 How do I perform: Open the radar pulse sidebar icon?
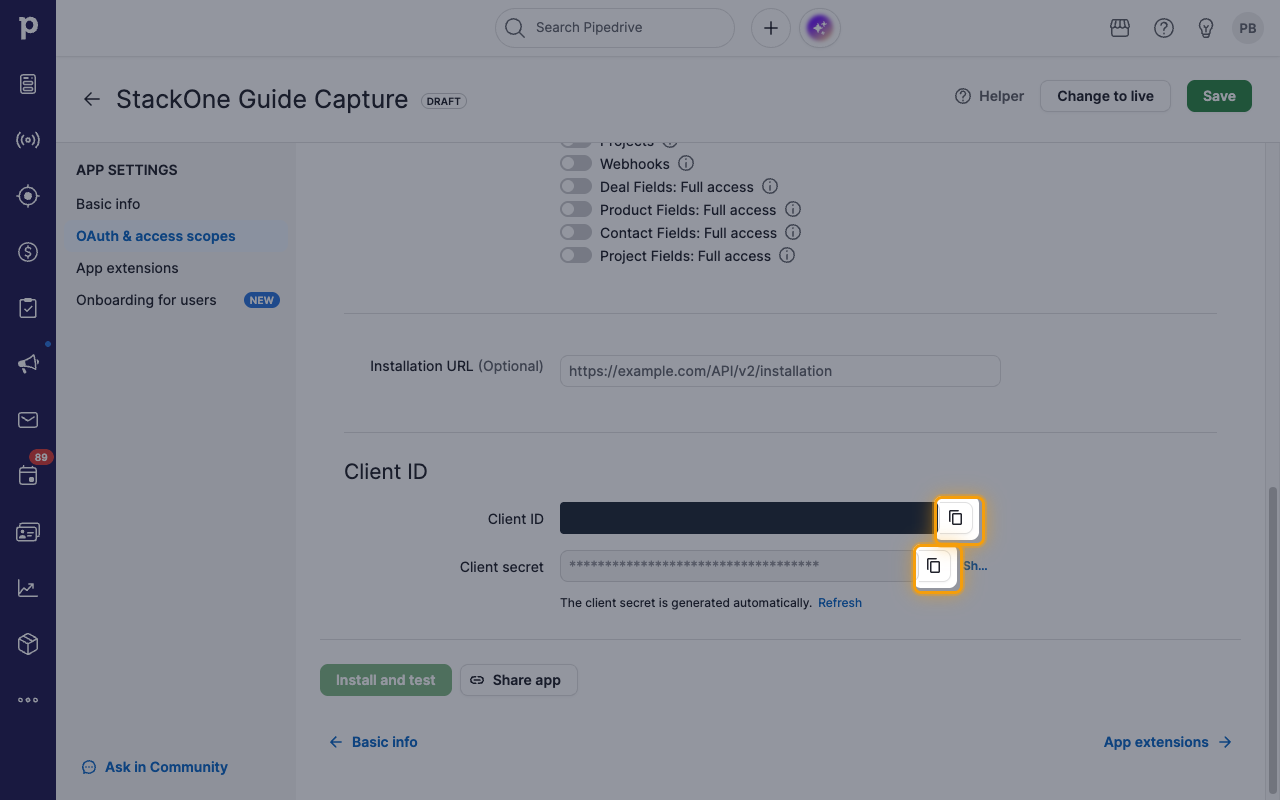(x=28, y=140)
